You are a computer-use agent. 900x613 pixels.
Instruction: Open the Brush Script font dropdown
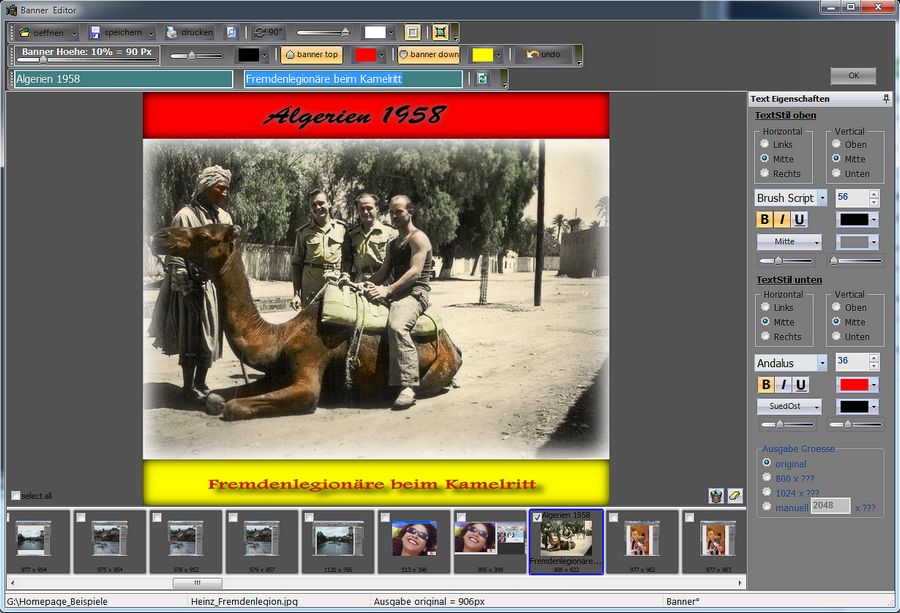point(822,198)
